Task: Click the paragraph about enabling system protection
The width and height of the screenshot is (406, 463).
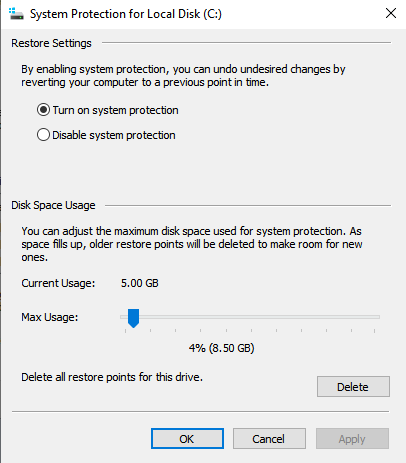Action: (183, 76)
